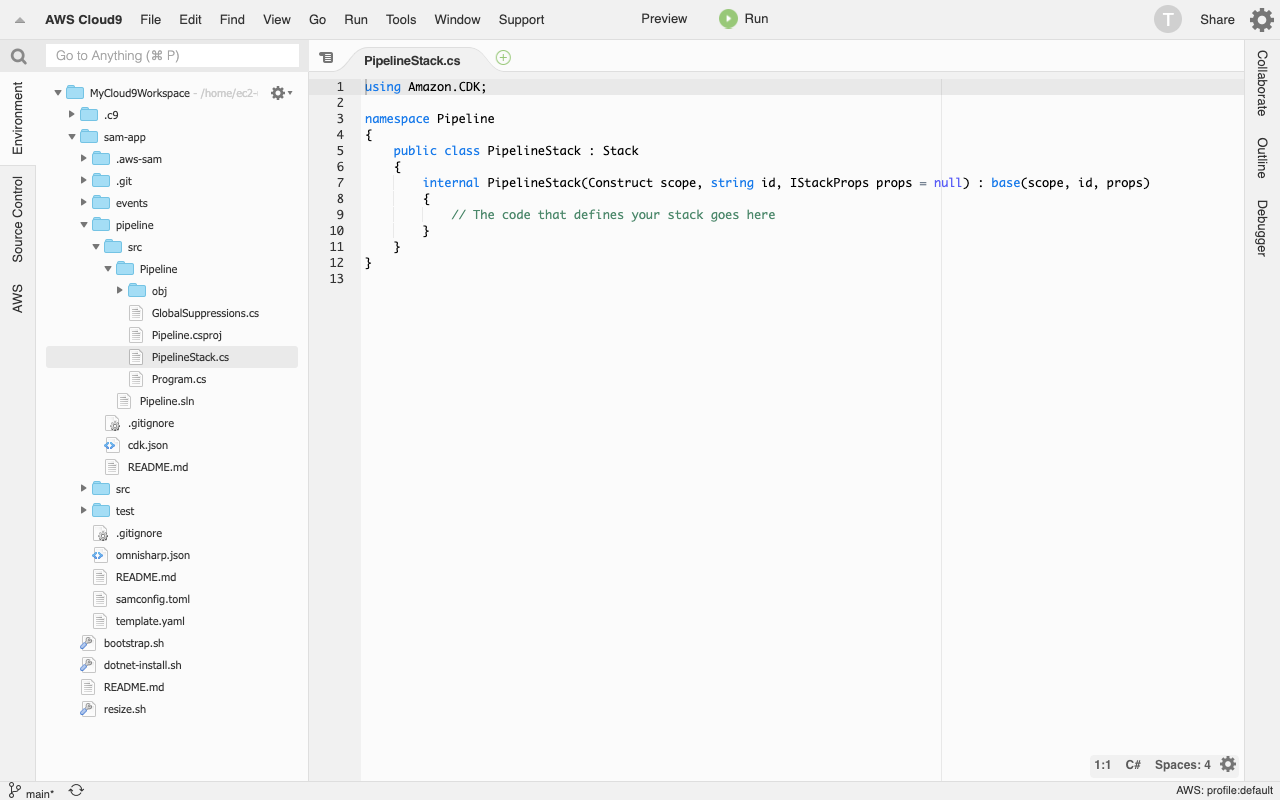Screen dimensions: 1280x800
Task: Open template.yaml file
Action: (150, 621)
